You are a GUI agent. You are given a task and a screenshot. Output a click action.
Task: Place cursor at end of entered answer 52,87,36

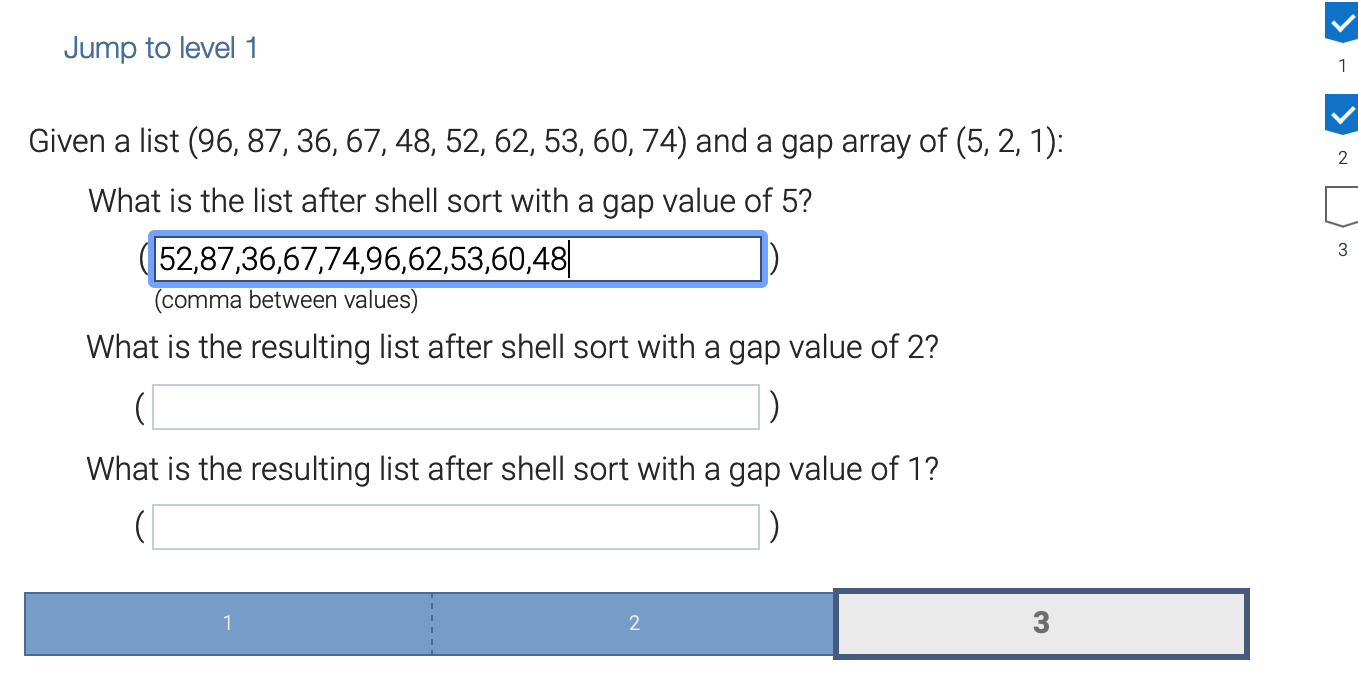[x=569, y=260]
